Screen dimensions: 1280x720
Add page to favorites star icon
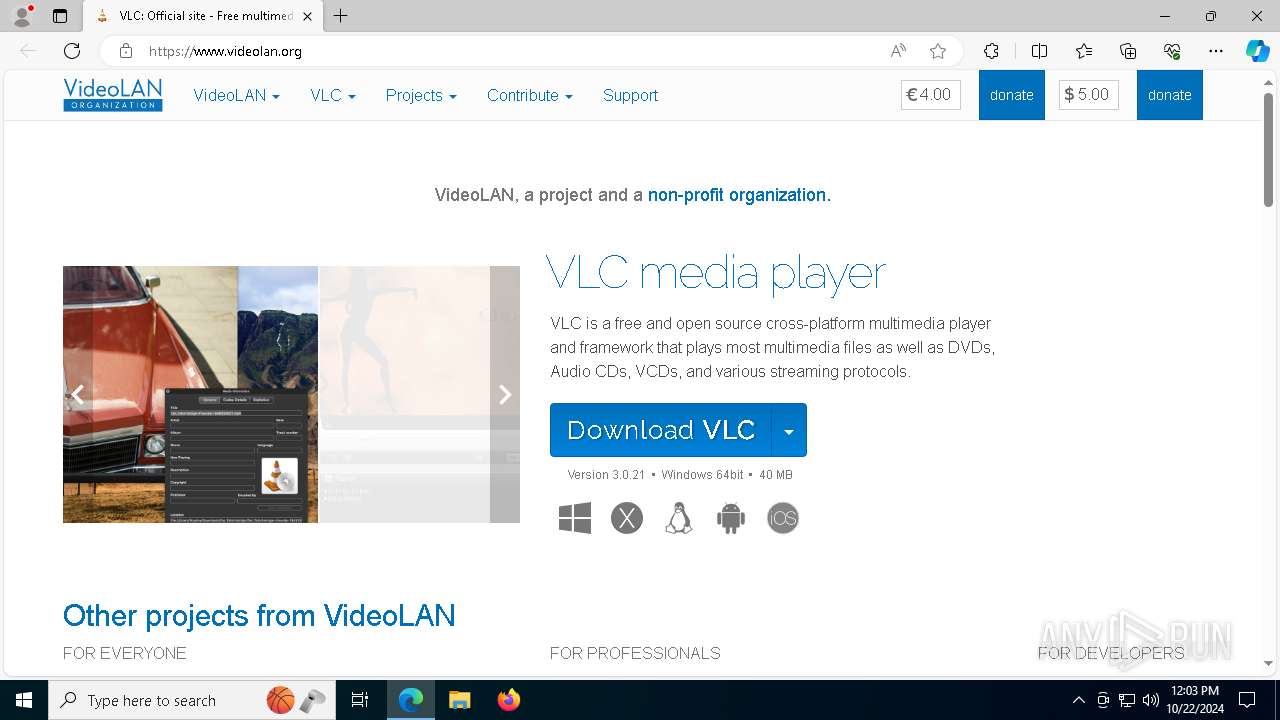[x=938, y=51]
